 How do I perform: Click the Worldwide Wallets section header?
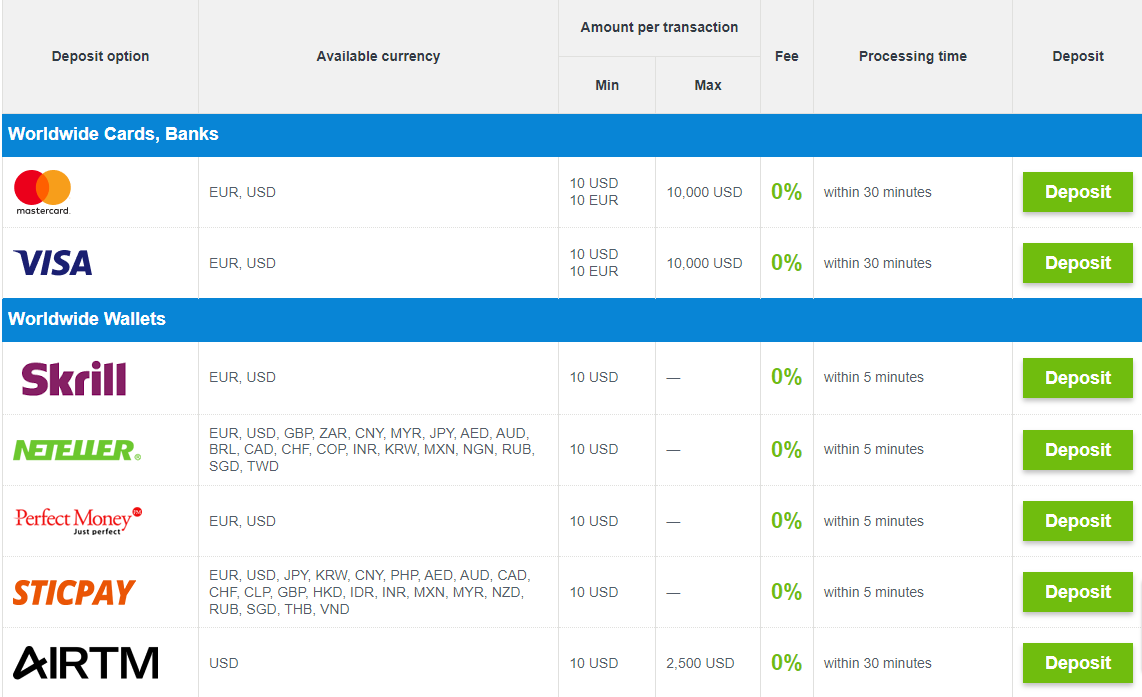pyautogui.click(x=572, y=320)
